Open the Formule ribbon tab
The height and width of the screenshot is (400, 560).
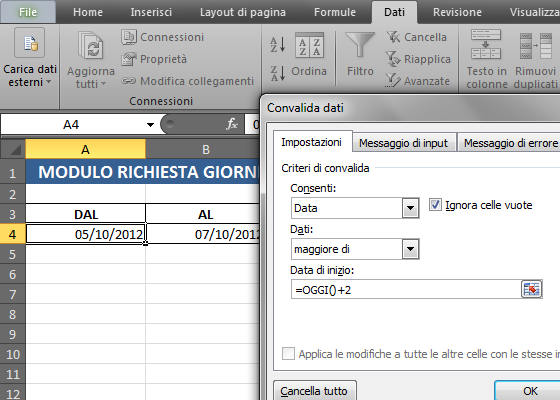335,12
